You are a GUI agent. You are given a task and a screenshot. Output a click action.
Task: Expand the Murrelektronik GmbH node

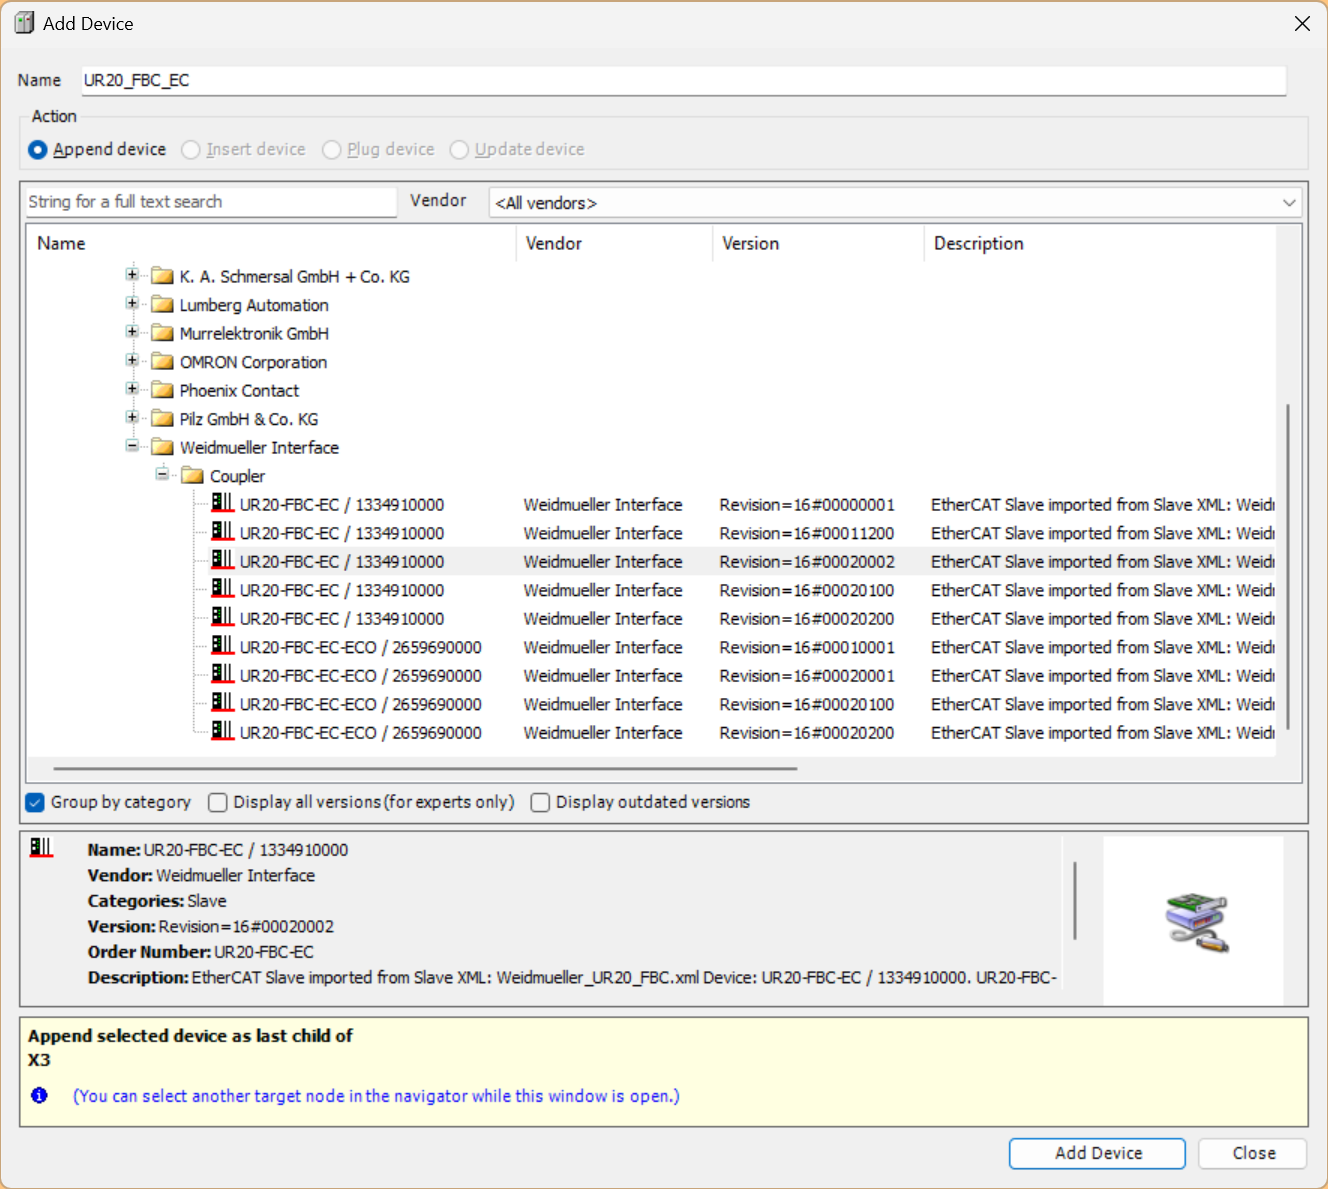point(132,331)
